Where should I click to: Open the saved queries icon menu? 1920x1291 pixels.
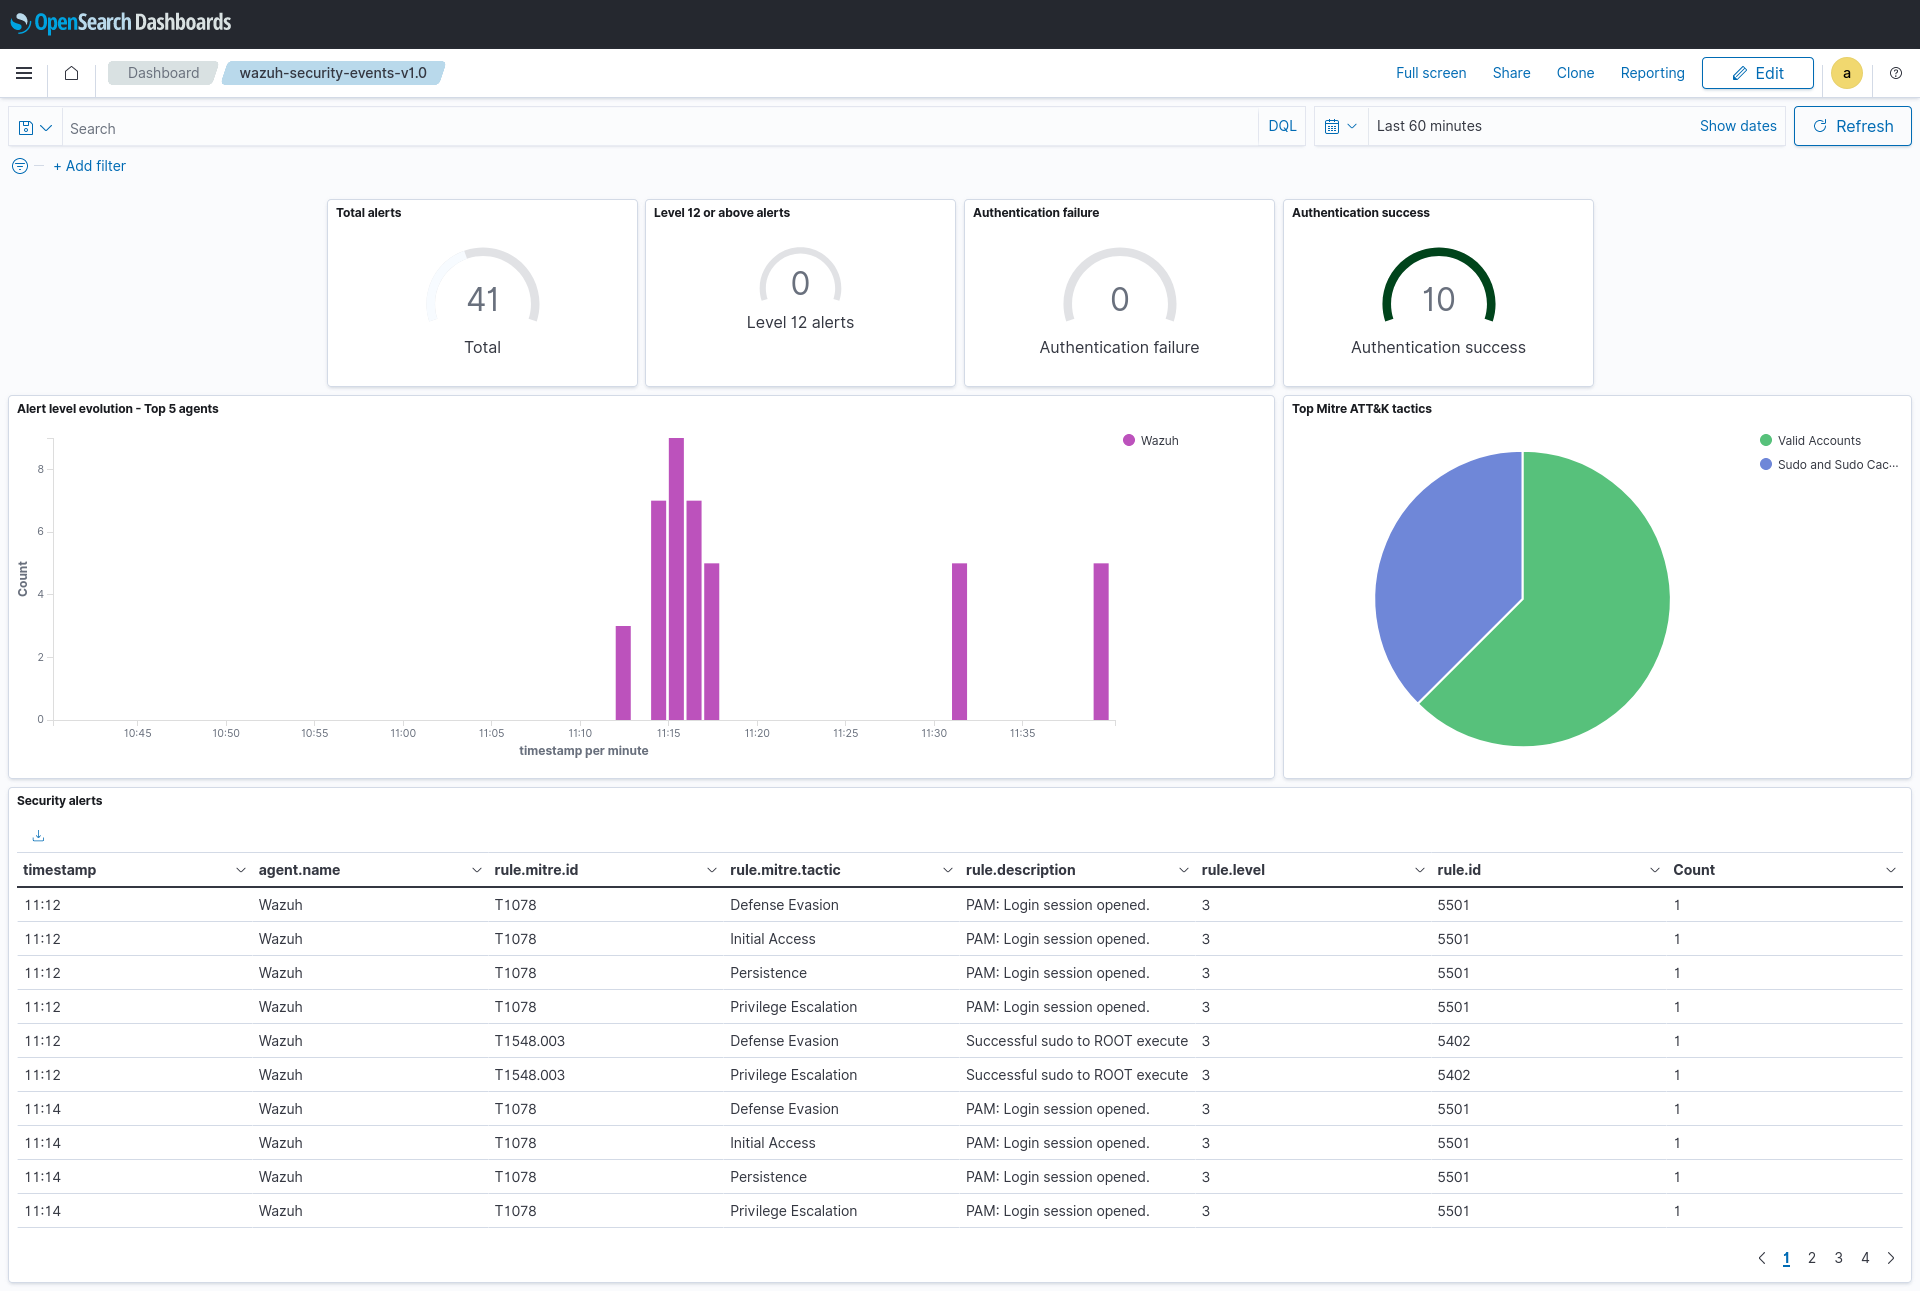(x=35, y=128)
